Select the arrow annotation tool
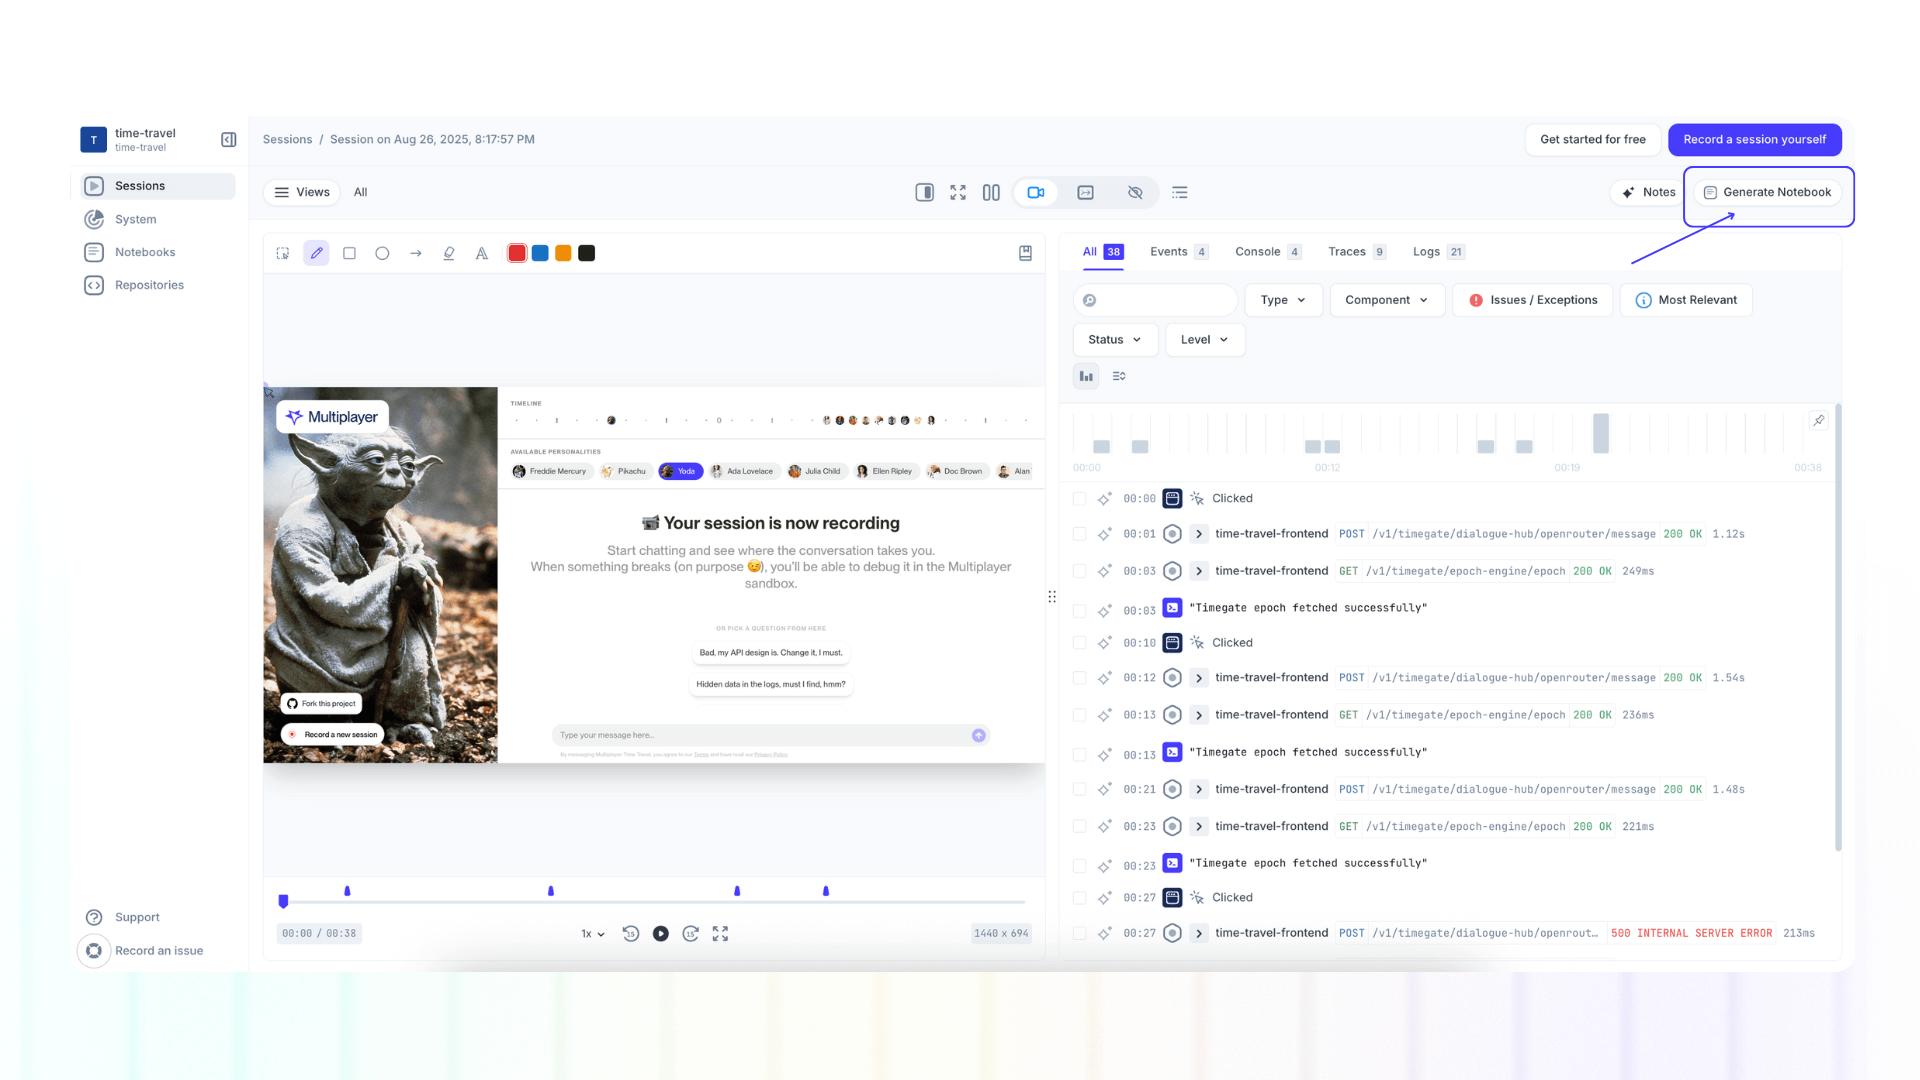This screenshot has height=1080, width=1920. [x=415, y=253]
